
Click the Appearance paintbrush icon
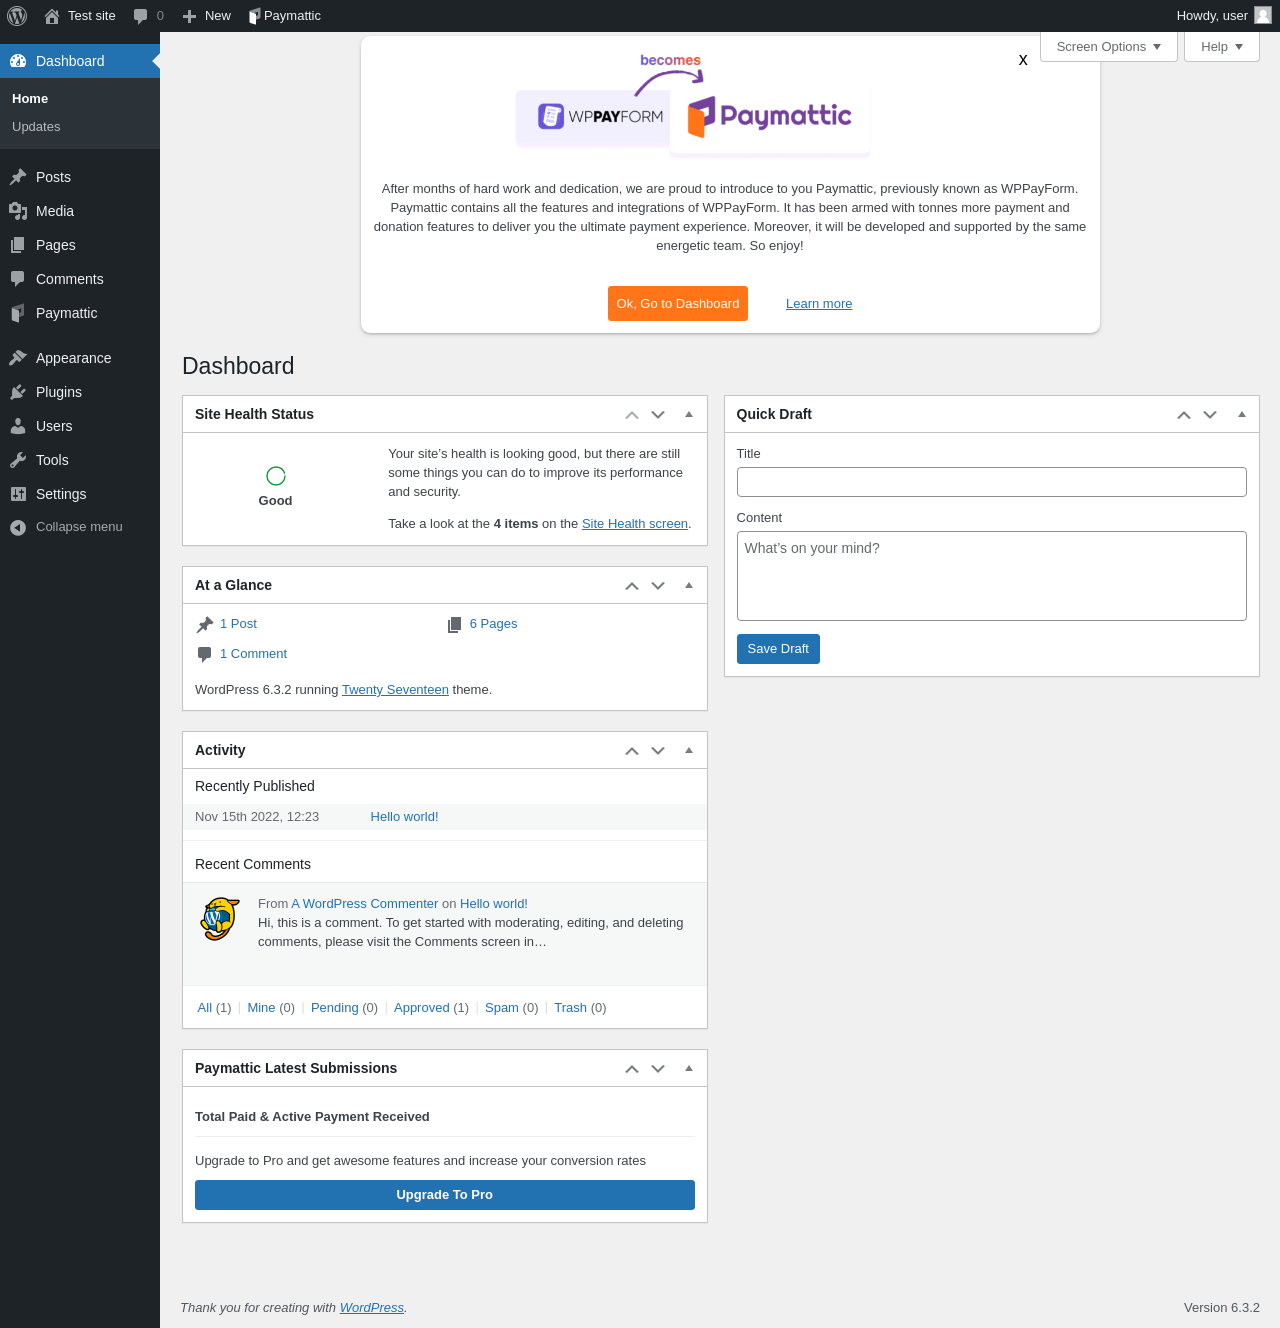point(18,358)
